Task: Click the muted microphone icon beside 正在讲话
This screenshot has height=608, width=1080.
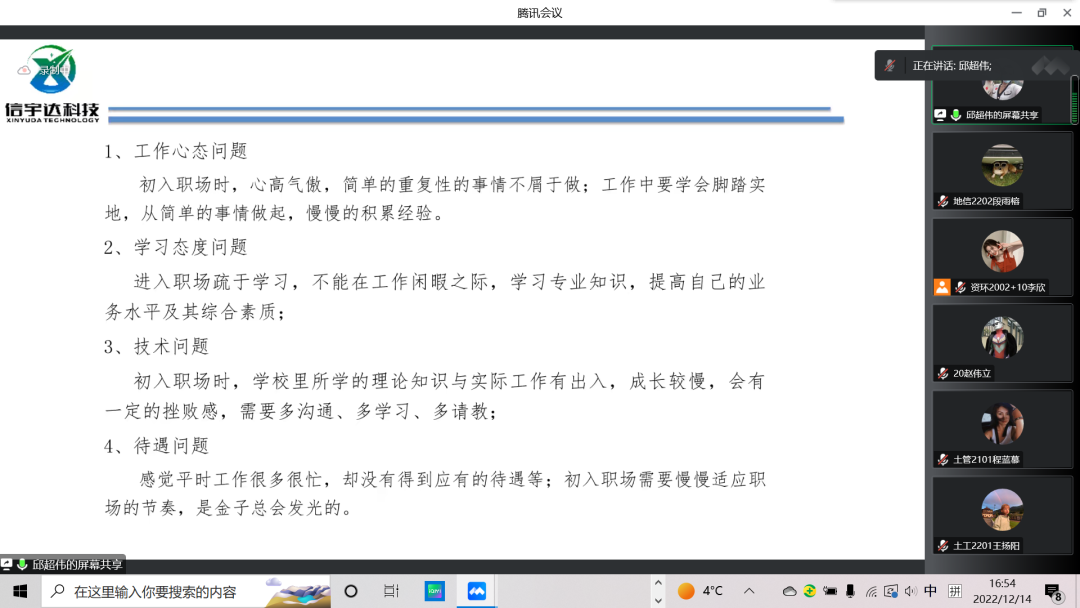Action: [x=890, y=65]
